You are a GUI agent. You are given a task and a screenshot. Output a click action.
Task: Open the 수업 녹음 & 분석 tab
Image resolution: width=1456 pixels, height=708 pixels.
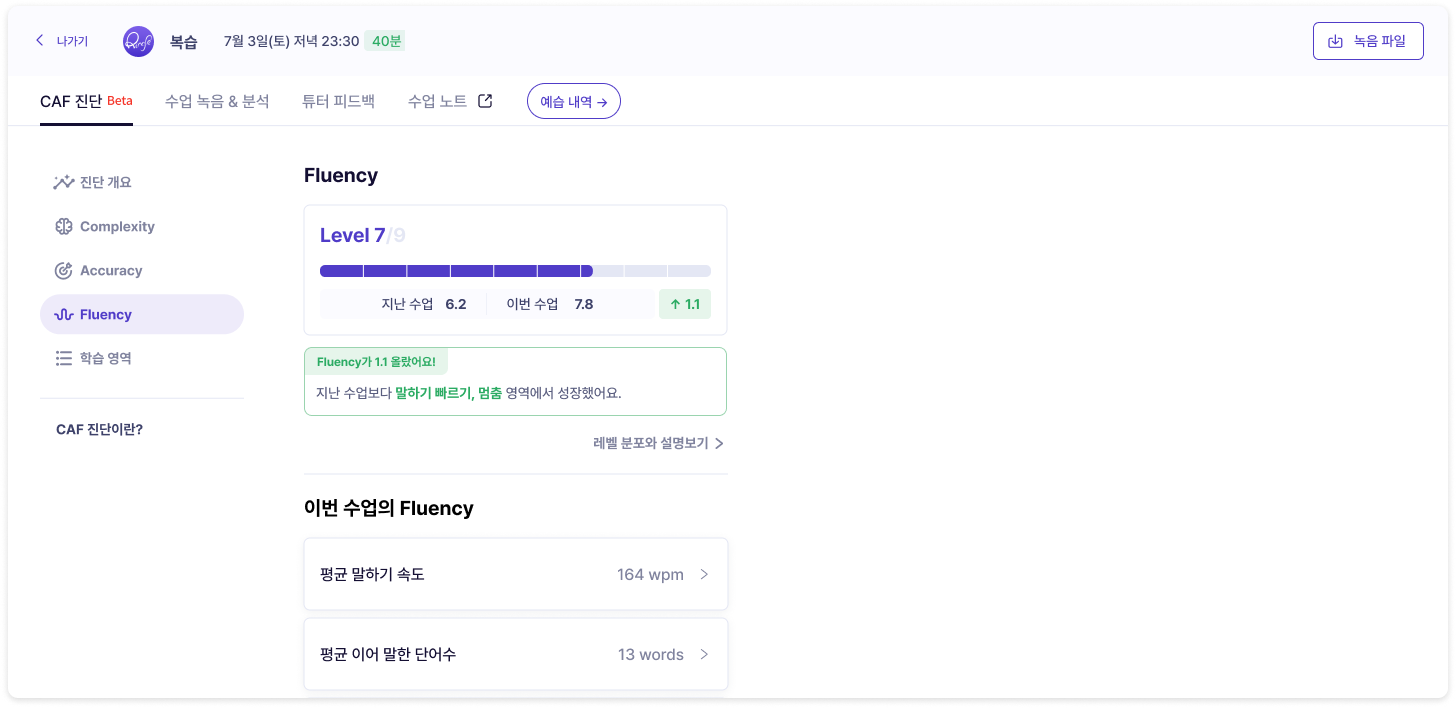pyautogui.click(x=217, y=101)
